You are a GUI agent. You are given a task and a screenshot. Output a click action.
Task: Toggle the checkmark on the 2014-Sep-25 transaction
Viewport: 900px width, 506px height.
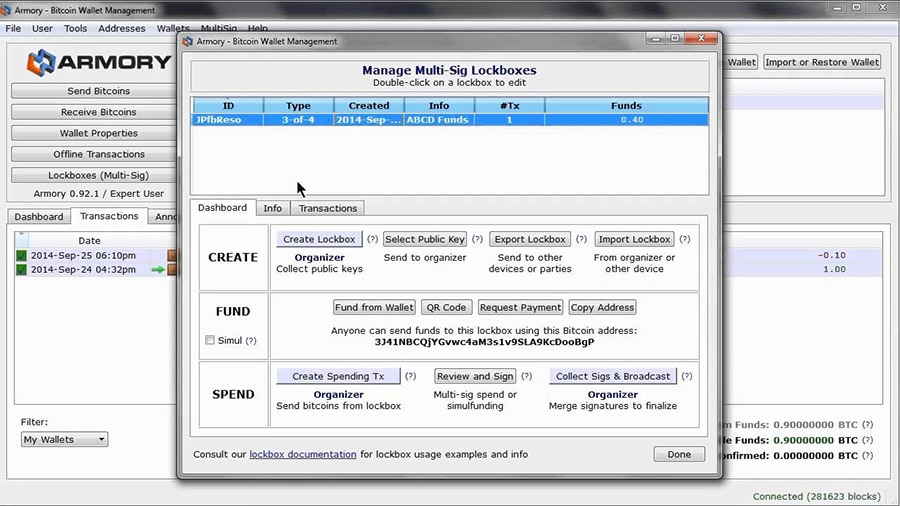(x=22, y=255)
